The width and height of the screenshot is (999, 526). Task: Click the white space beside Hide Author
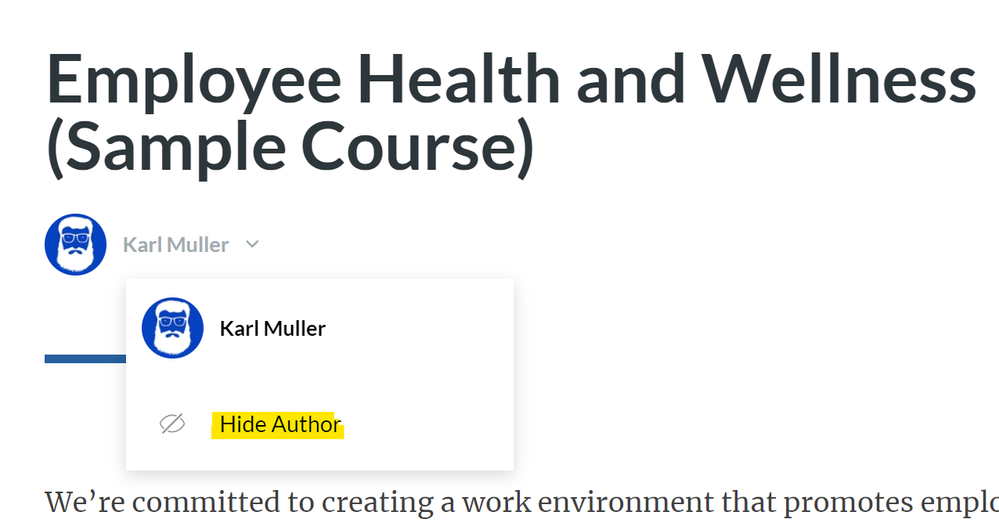430,425
